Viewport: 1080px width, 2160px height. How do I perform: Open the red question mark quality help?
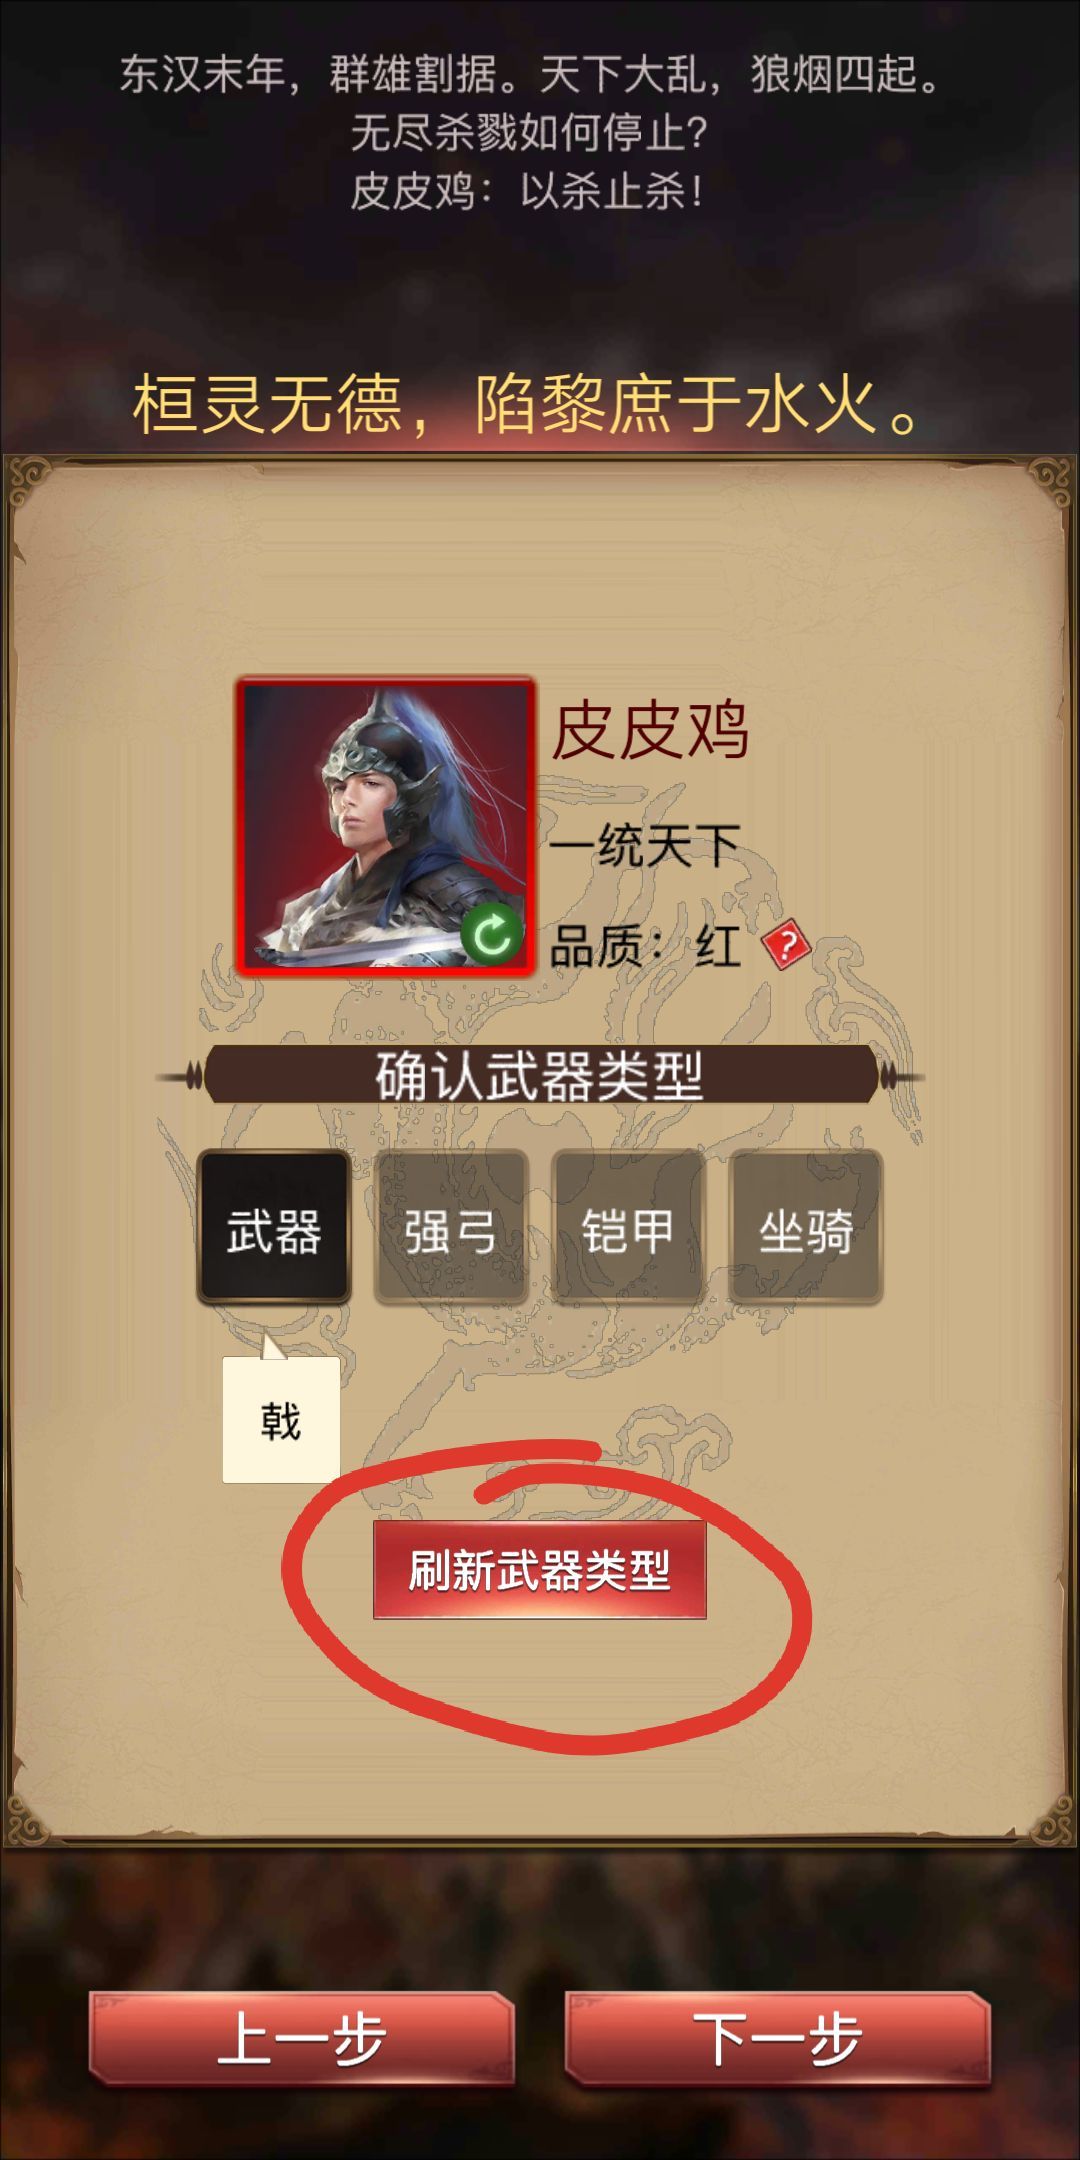click(x=787, y=944)
